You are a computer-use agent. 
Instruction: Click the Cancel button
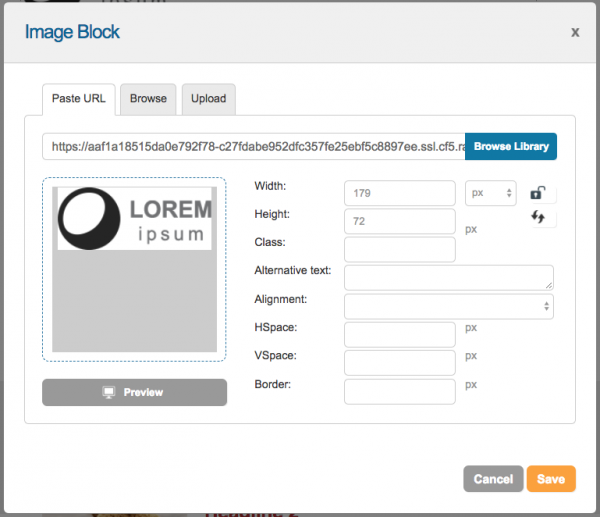pyautogui.click(x=493, y=479)
